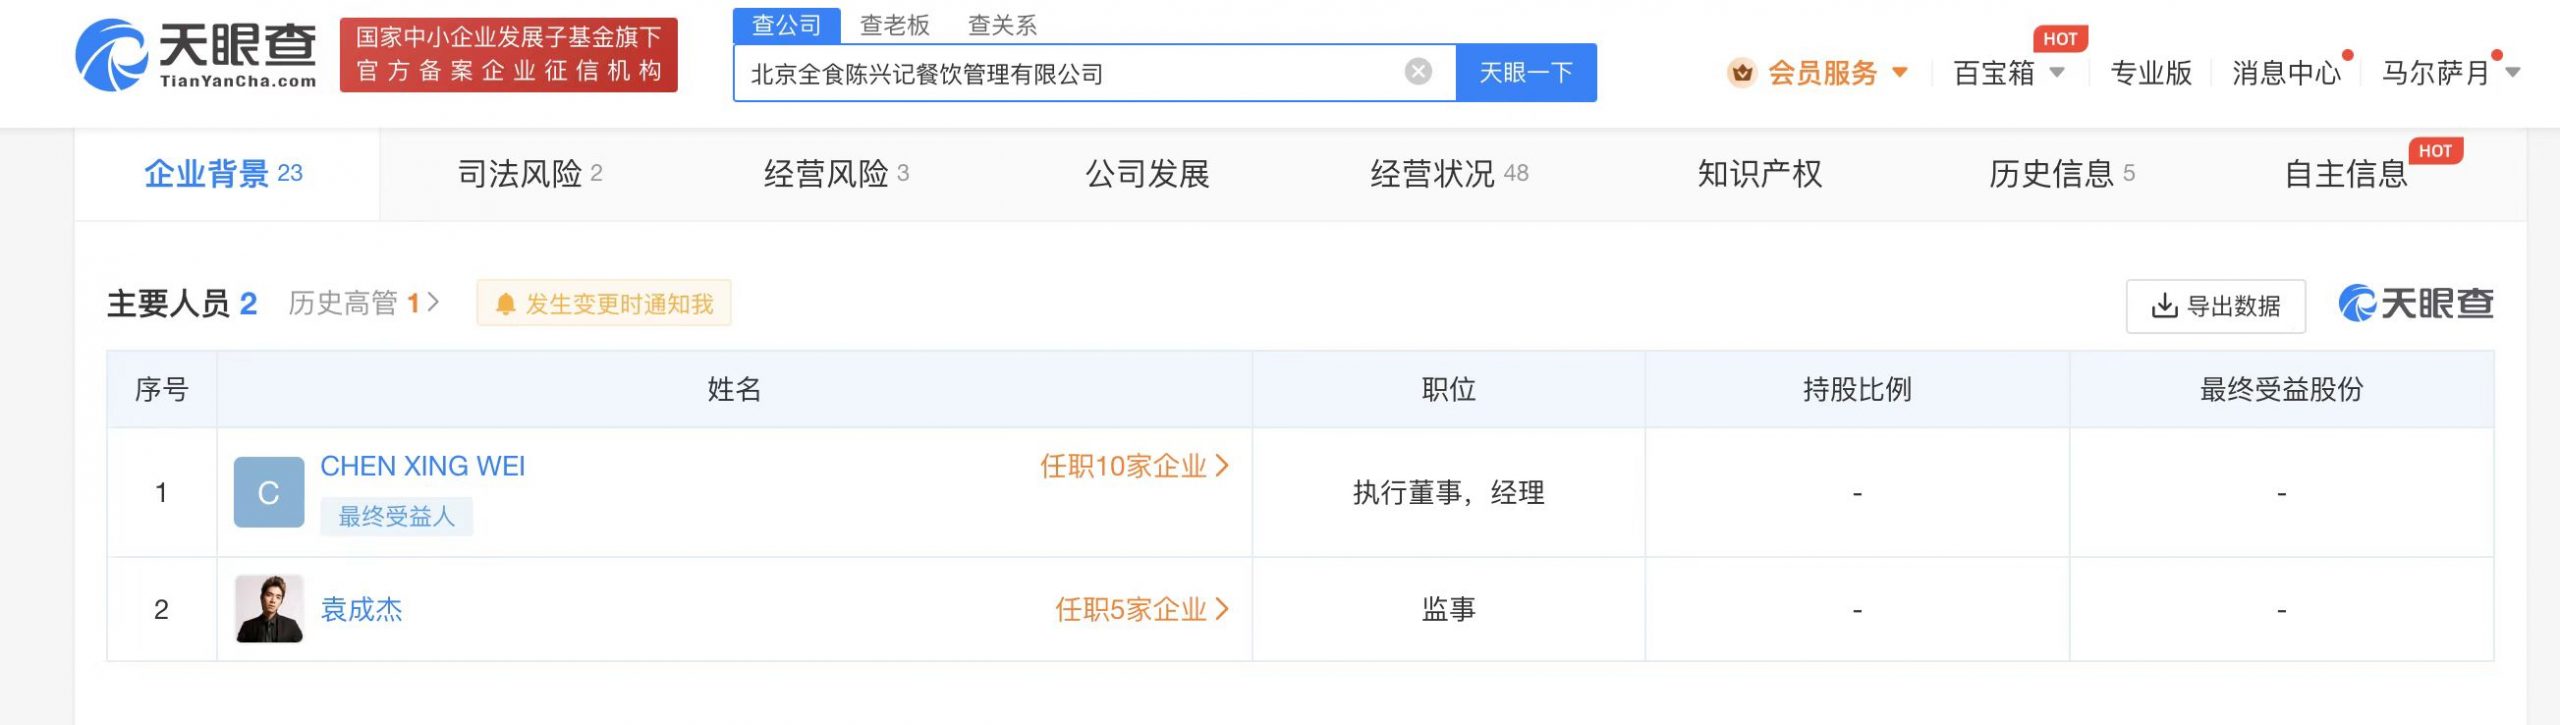
Task: Open 袁成杰's profile photo
Action: point(269,608)
